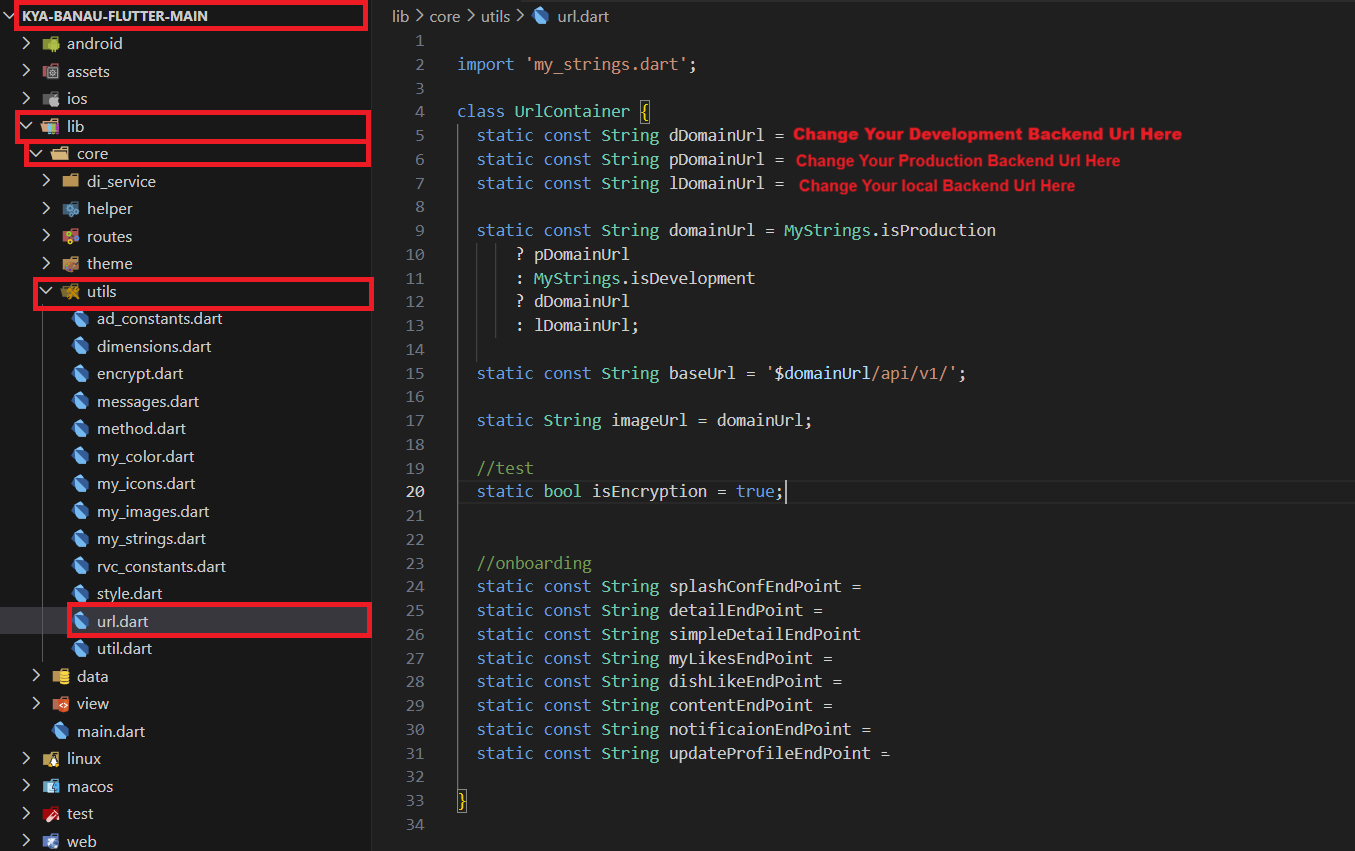Click the linux folder penguin icon

coord(51,759)
